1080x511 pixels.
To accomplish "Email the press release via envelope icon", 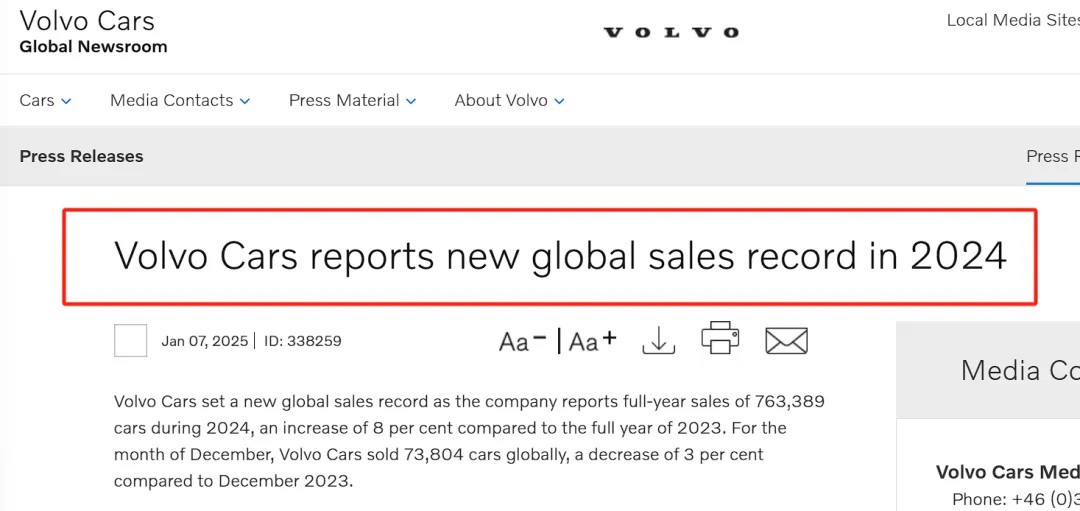I will pyautogui.click(x=786, y=341).
